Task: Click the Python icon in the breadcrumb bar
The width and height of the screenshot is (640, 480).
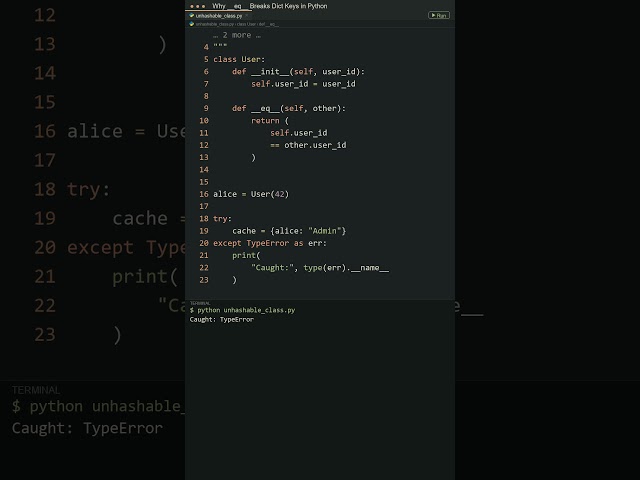Action: coord(191,24)
